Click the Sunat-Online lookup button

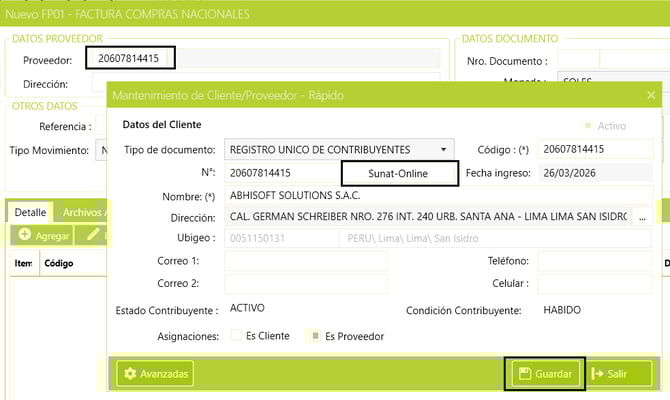click(x=399, y=173)
